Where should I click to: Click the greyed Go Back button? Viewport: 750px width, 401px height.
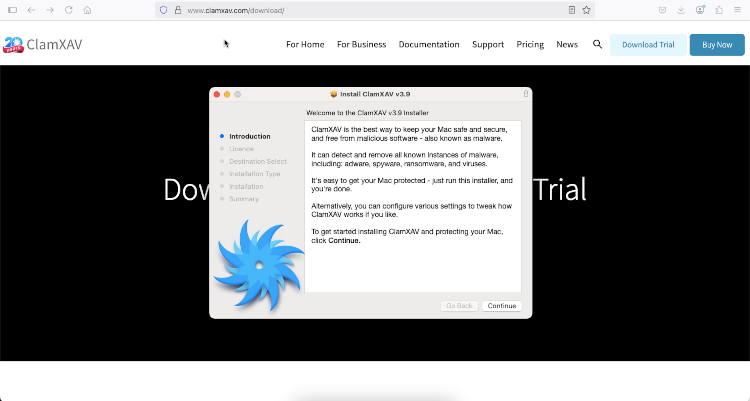pyautogui.click(x=459, y=306)
